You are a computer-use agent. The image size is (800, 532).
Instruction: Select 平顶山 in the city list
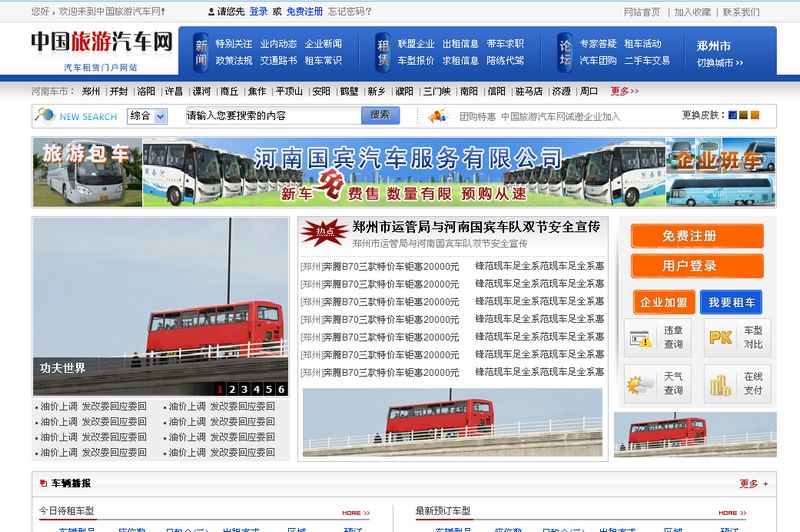tap(289, 91)
